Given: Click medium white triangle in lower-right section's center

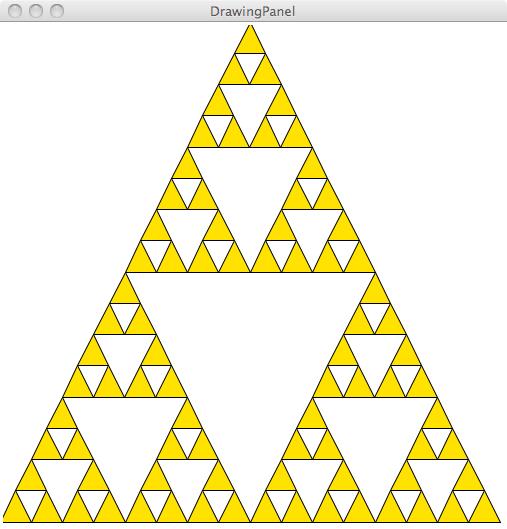Looking at the screenshot, I should click(375, 439).
